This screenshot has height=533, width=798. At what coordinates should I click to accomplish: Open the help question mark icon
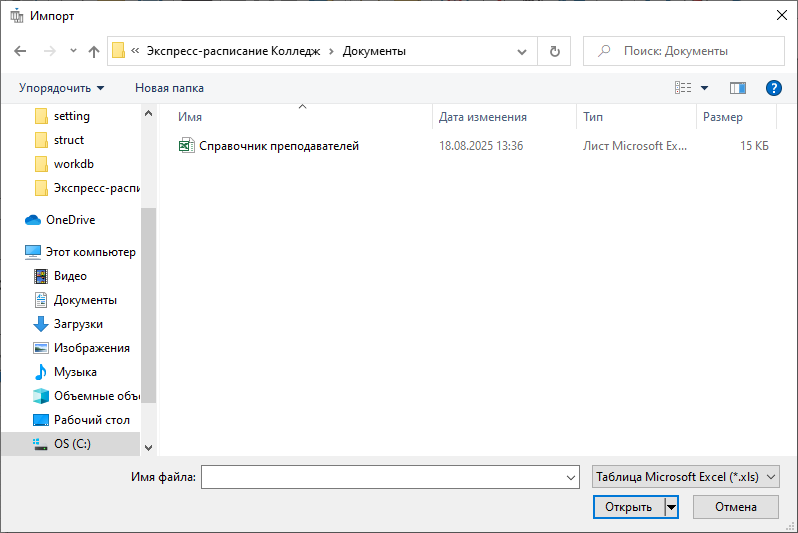[773, 88]
